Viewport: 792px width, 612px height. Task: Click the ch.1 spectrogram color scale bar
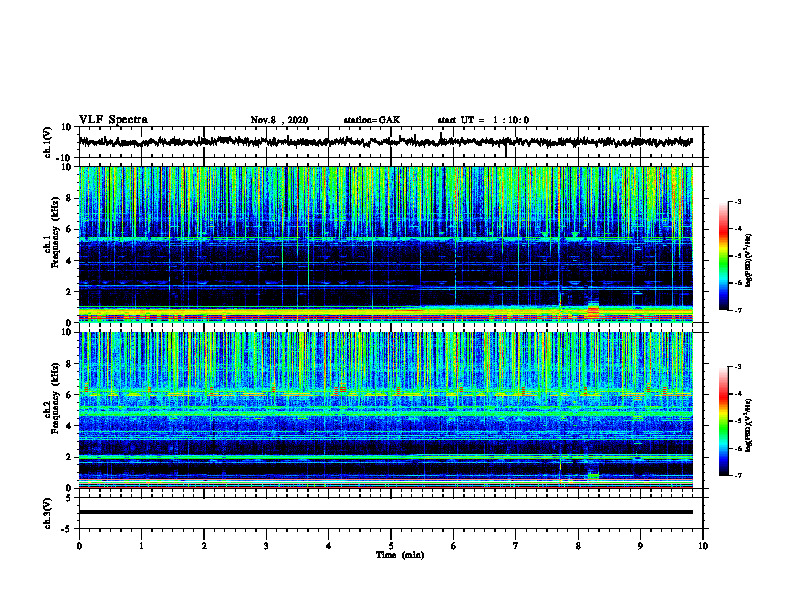point(724,255)
